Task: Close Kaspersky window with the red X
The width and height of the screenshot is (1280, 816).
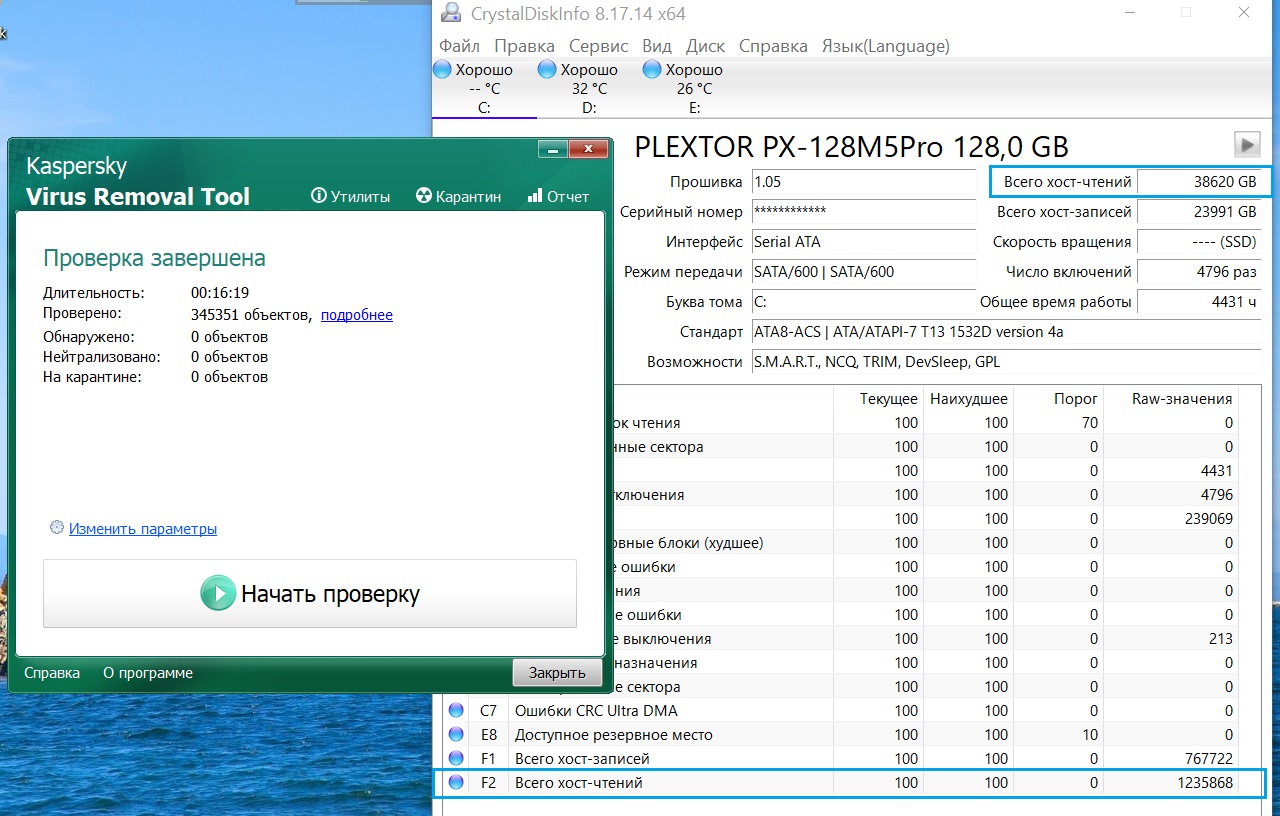Action: 588,149
